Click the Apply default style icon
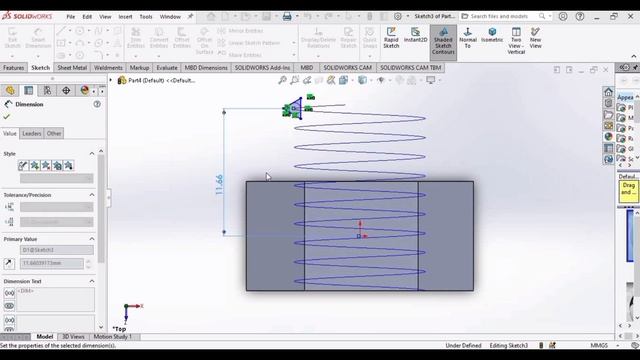This screenshot has height=360, width=640. tap(23, 165)
